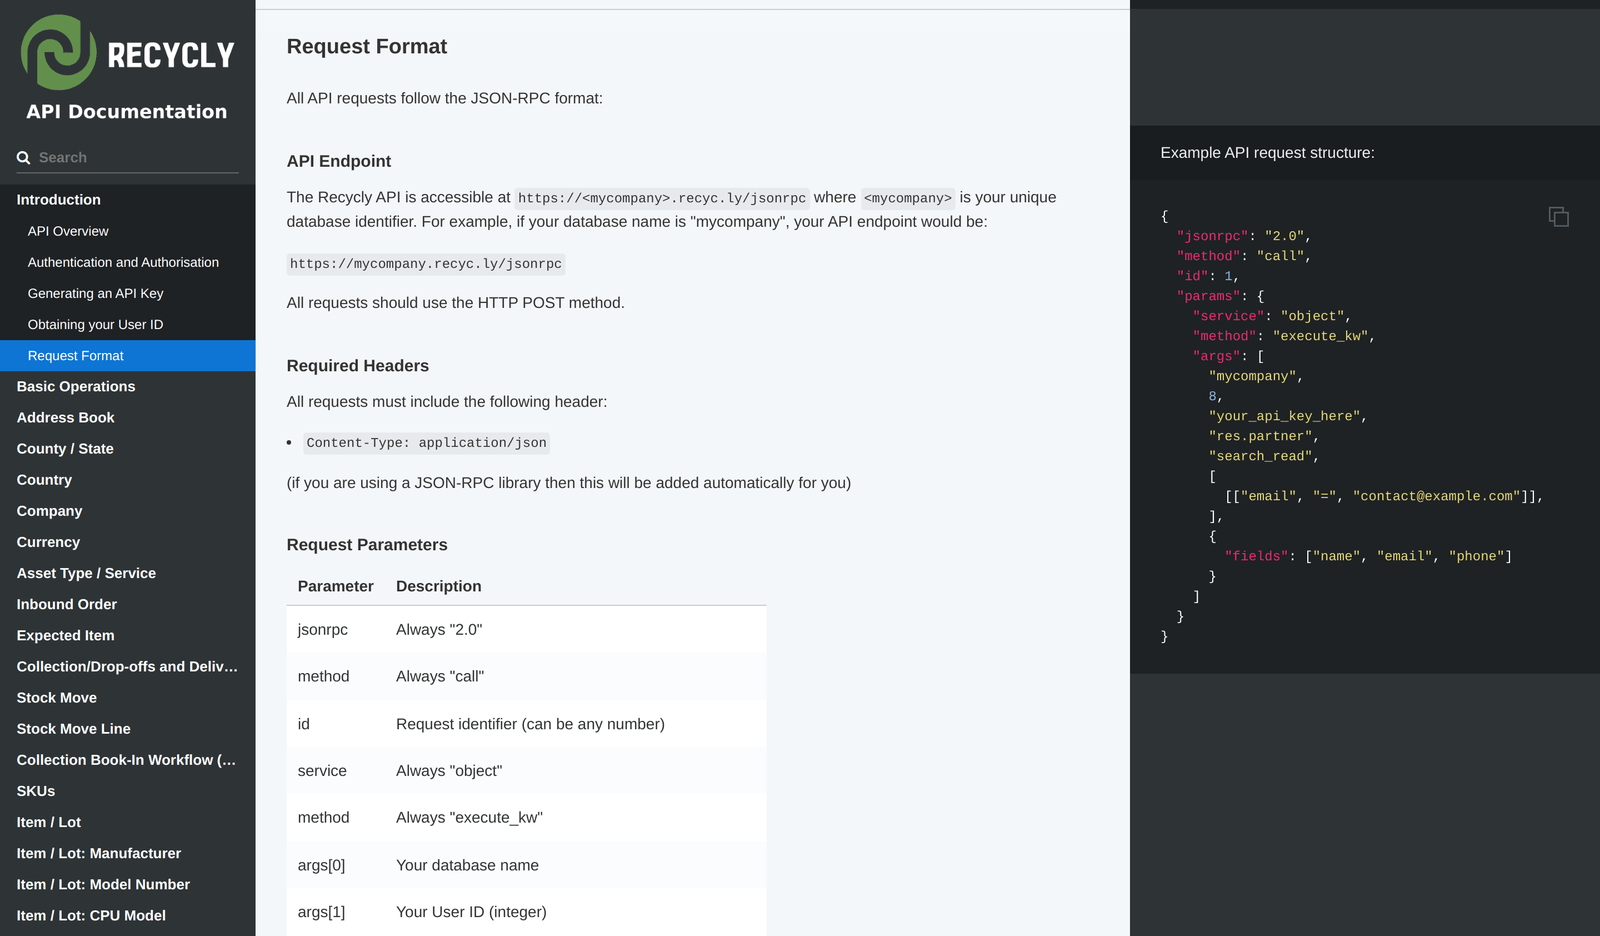Open the Stock Move section

click(x=127, y=698)
